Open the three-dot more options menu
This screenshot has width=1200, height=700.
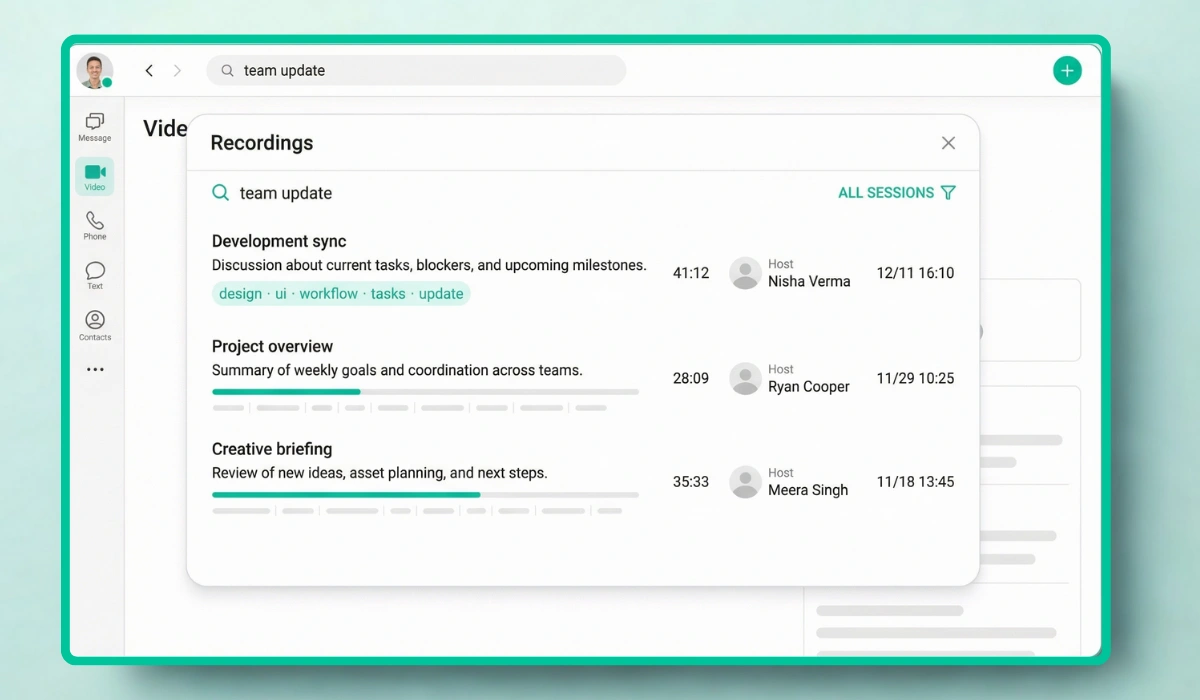[x=95, y=369]
